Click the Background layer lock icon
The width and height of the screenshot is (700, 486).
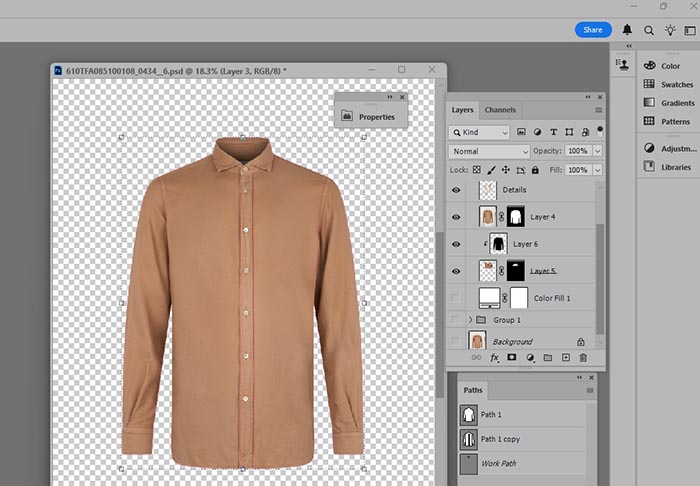(580, 342)
